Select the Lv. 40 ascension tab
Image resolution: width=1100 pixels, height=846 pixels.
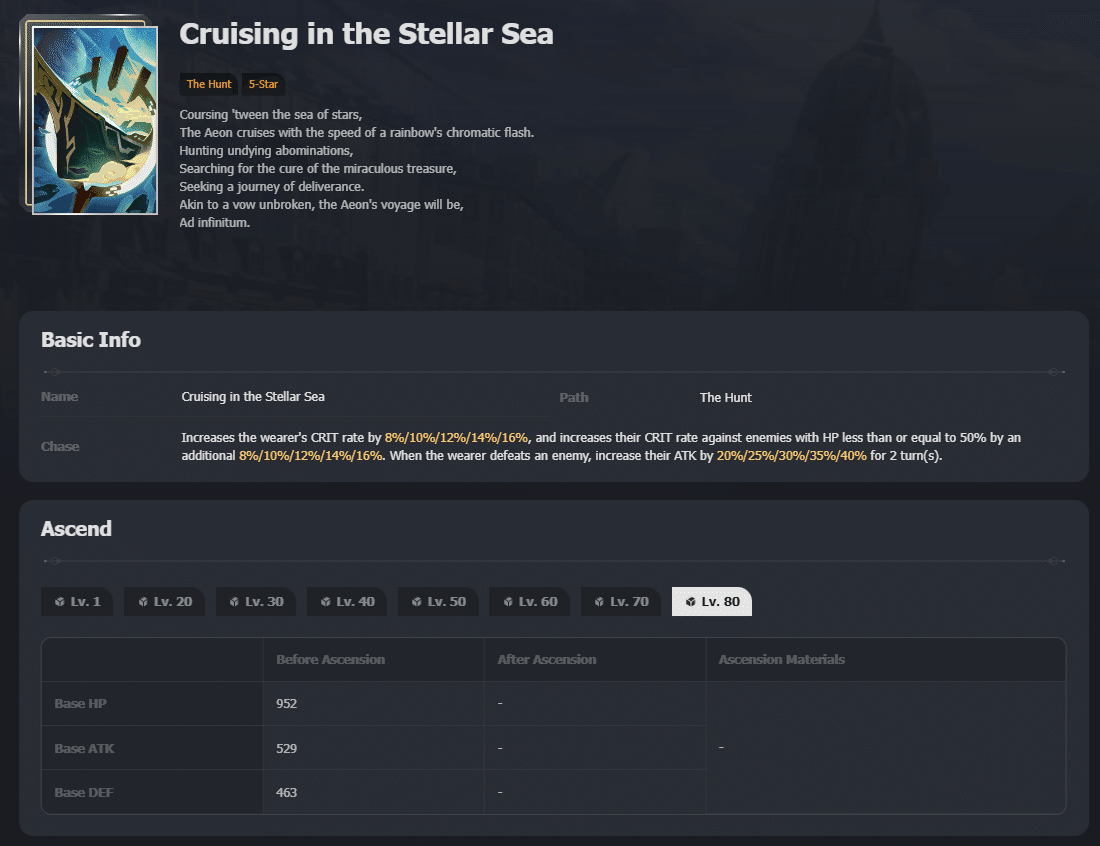(346, 602)
